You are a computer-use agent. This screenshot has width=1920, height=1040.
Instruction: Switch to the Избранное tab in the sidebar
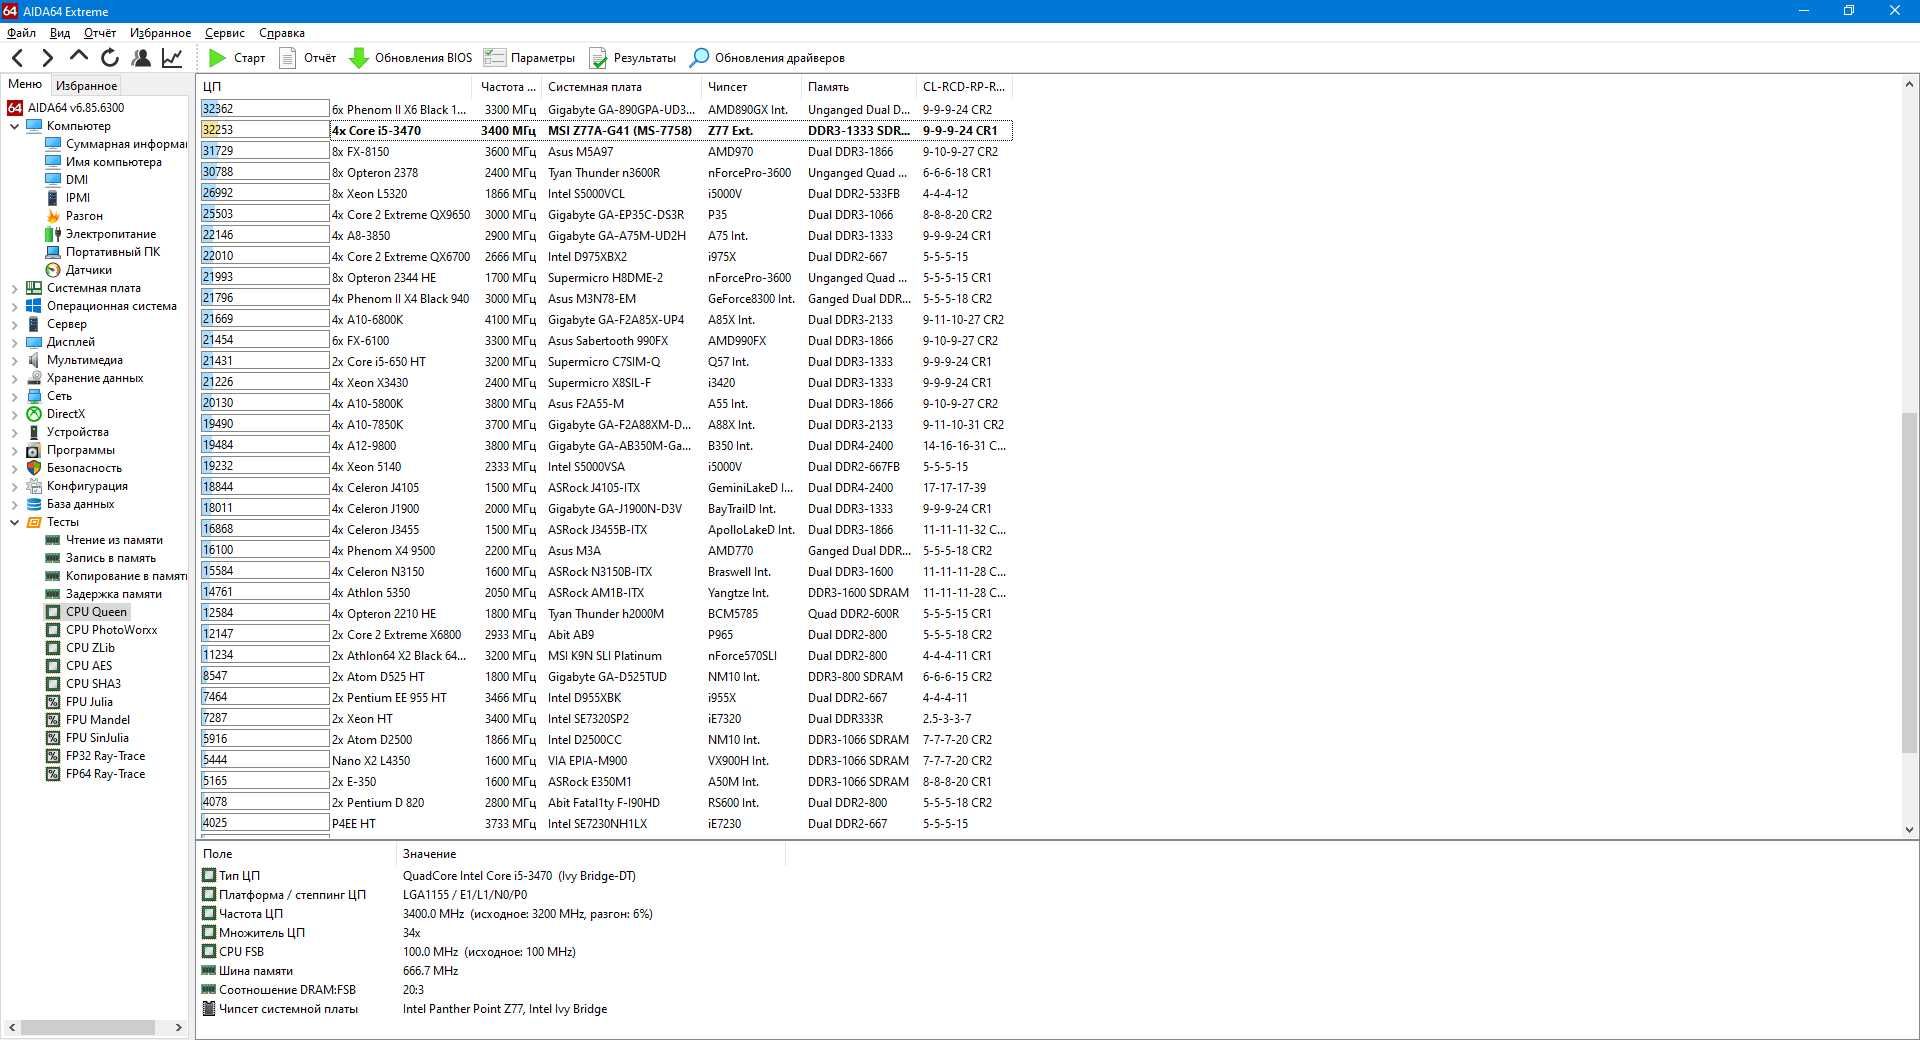tap(86, 86)
